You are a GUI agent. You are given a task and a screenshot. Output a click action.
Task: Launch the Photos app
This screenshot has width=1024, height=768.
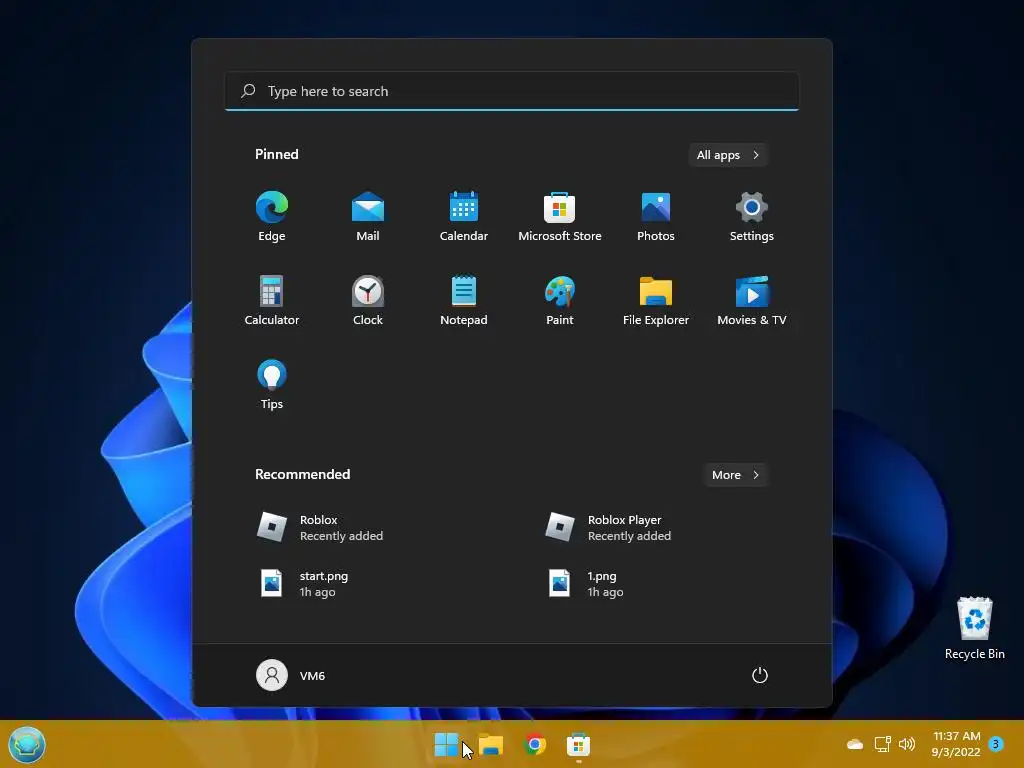(656, 217)
